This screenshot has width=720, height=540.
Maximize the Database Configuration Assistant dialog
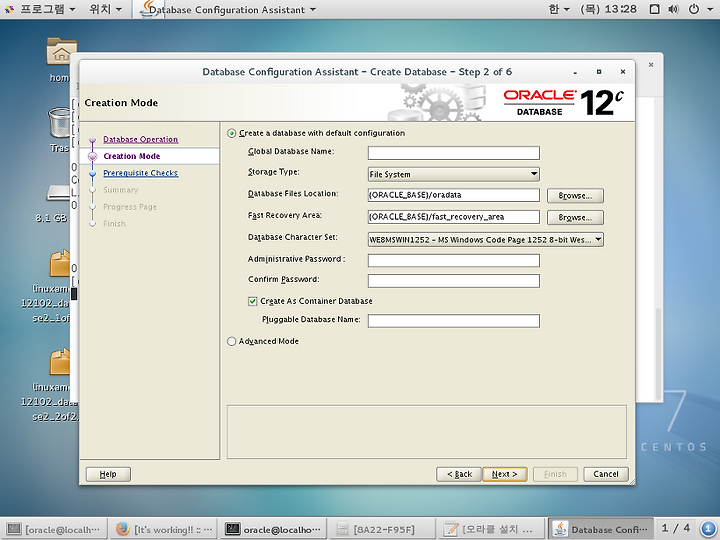[x=599, y=72]
